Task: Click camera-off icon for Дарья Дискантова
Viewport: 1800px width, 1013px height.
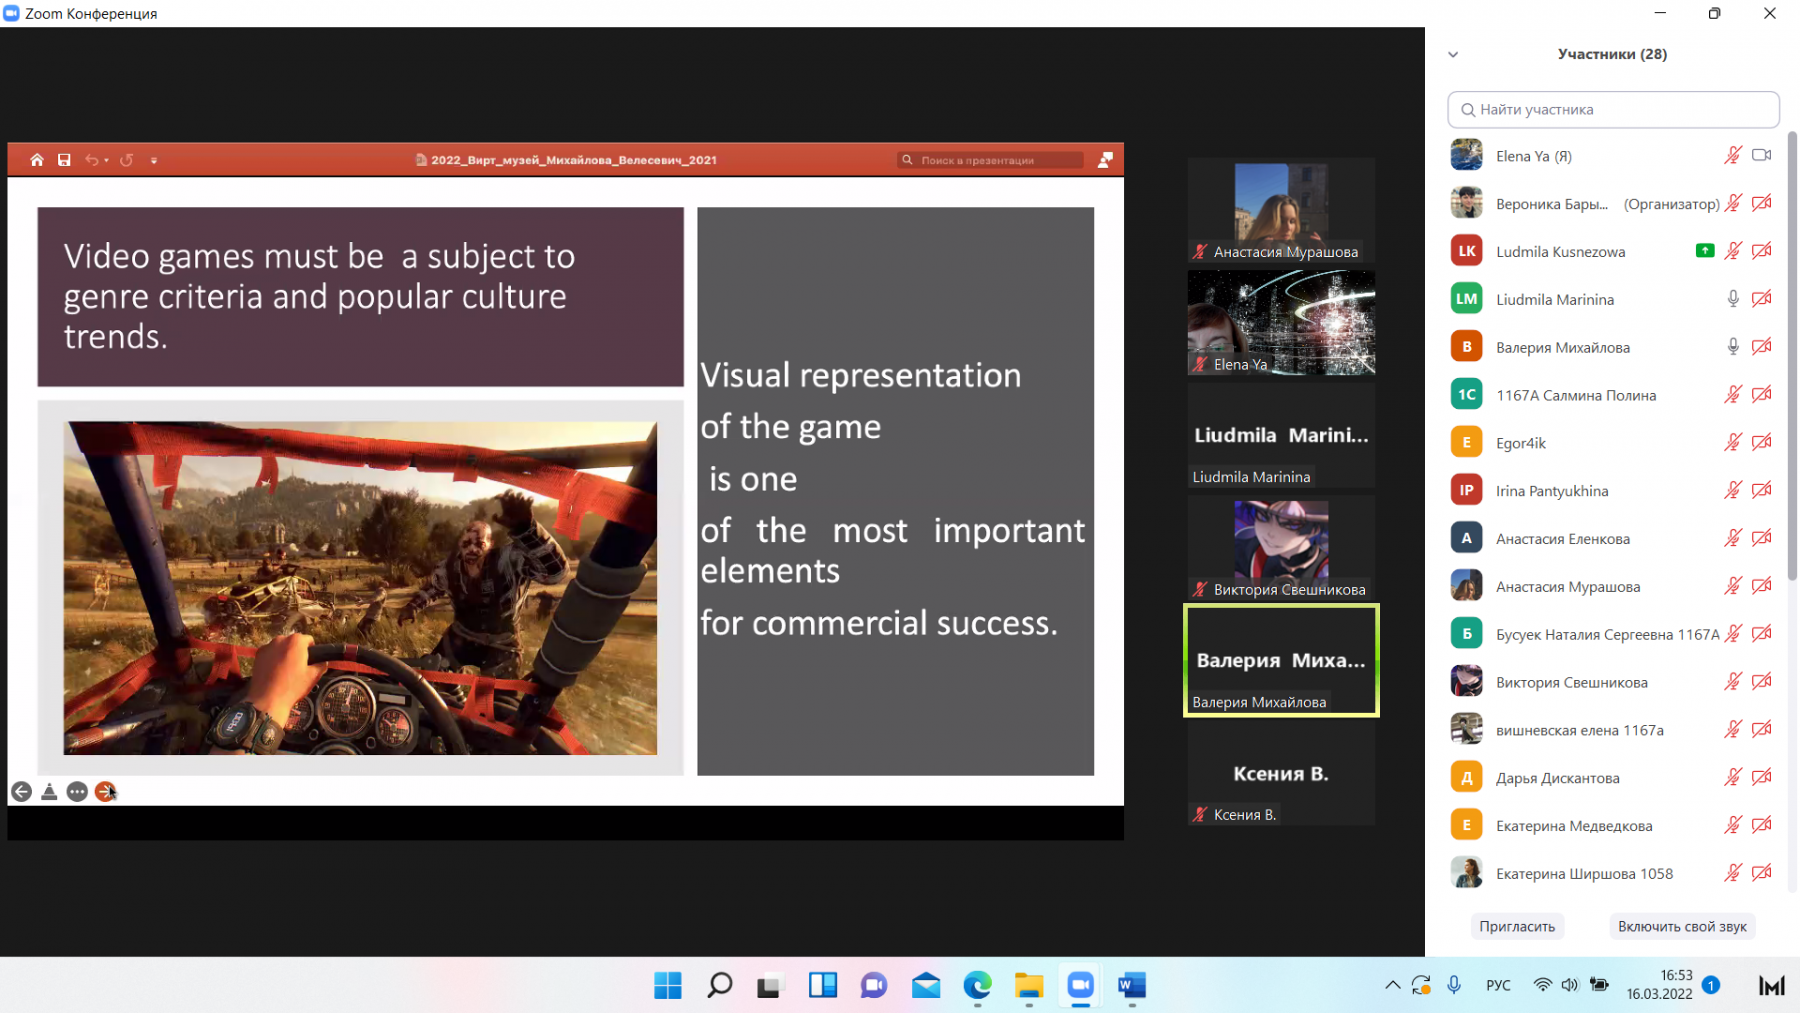Action: click(x=1762, y=777)
